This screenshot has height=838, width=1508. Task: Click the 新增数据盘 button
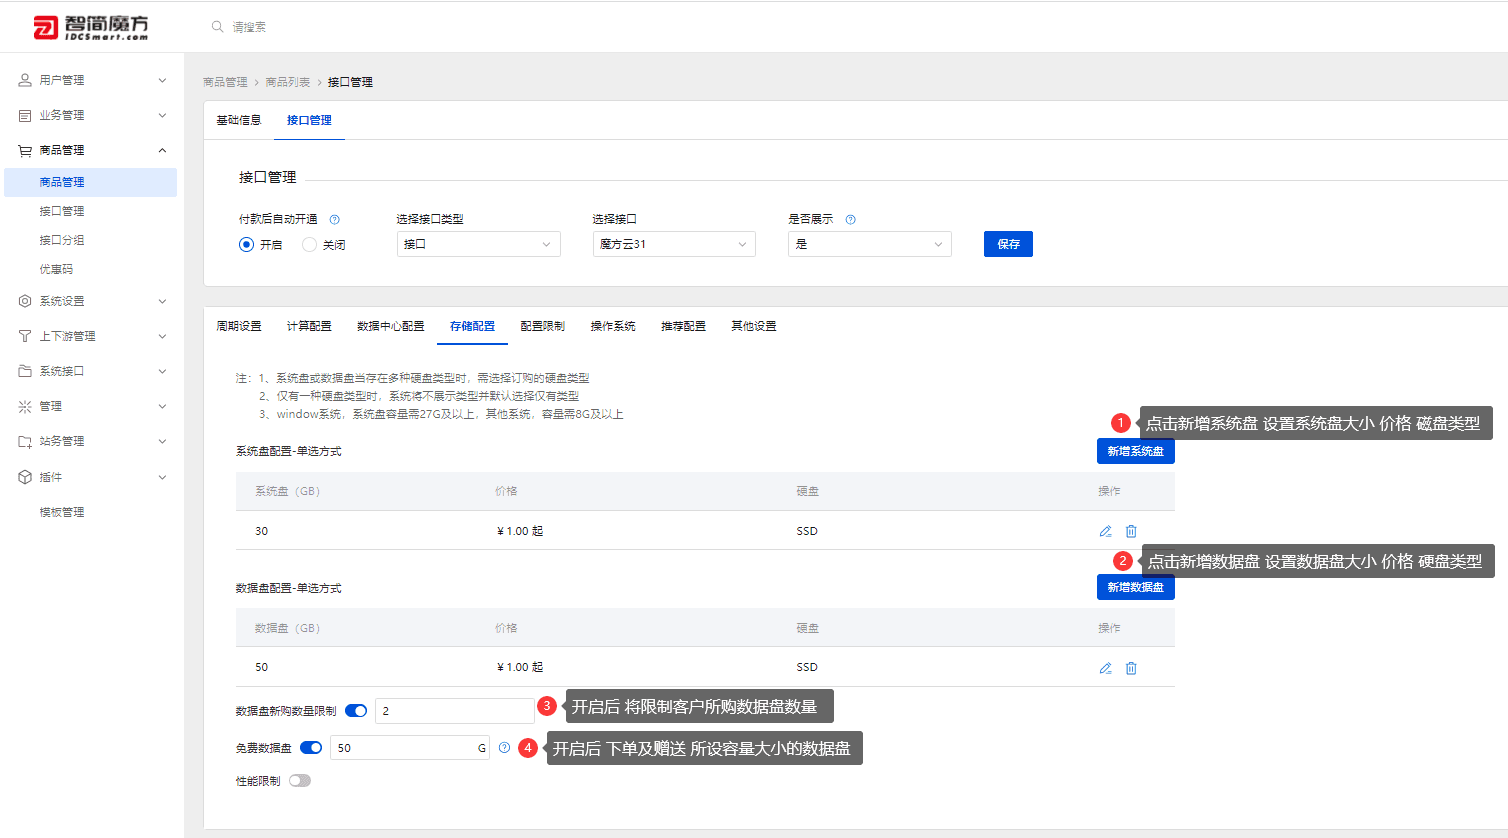point(1136,587)
